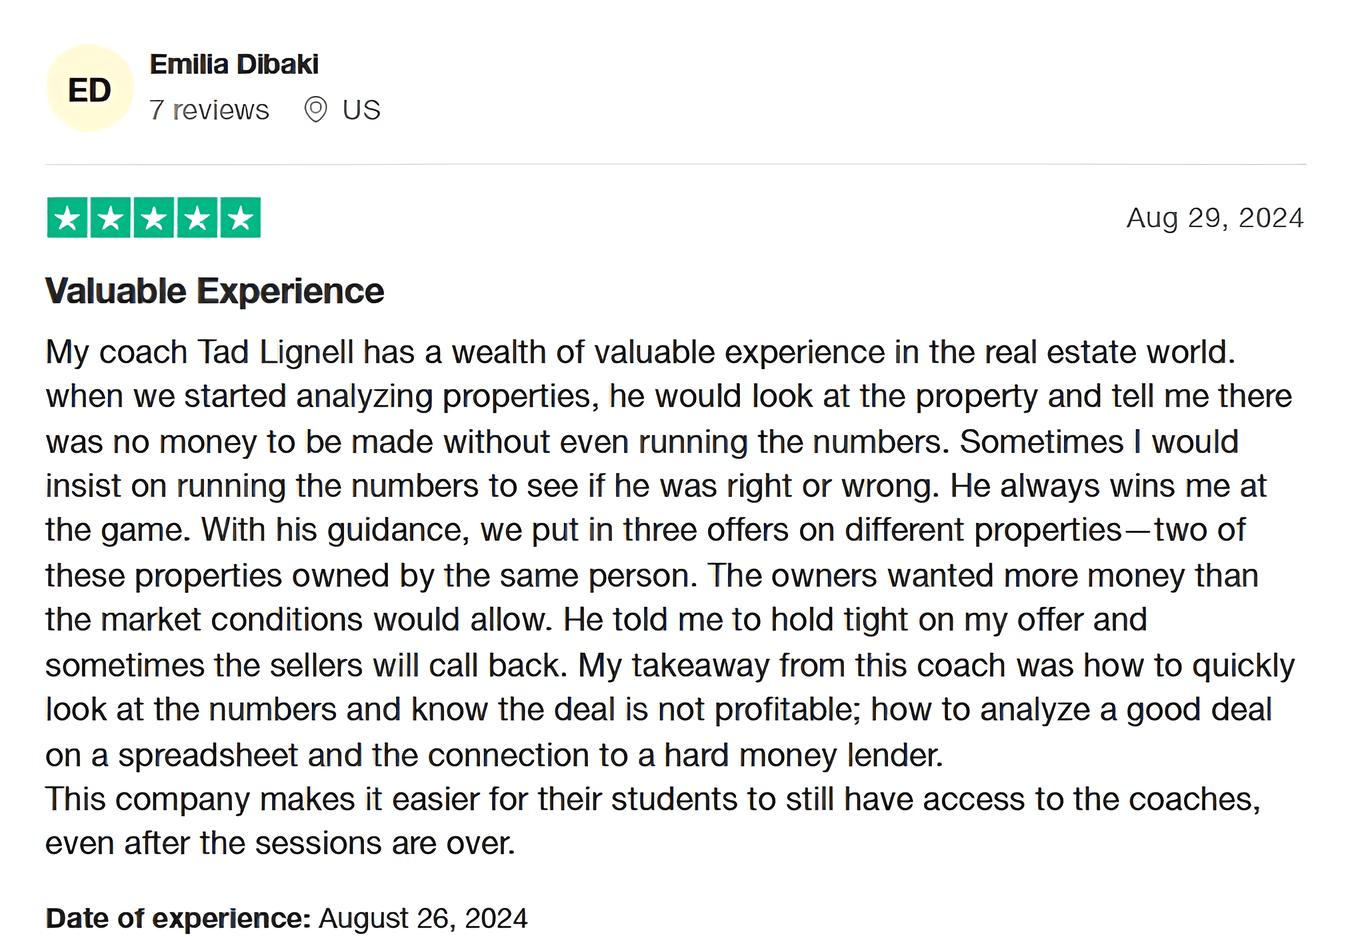1352x952 pixels.
Task: Click the Aug 29, 2024 review date
Action: [x=1214, y=218]
